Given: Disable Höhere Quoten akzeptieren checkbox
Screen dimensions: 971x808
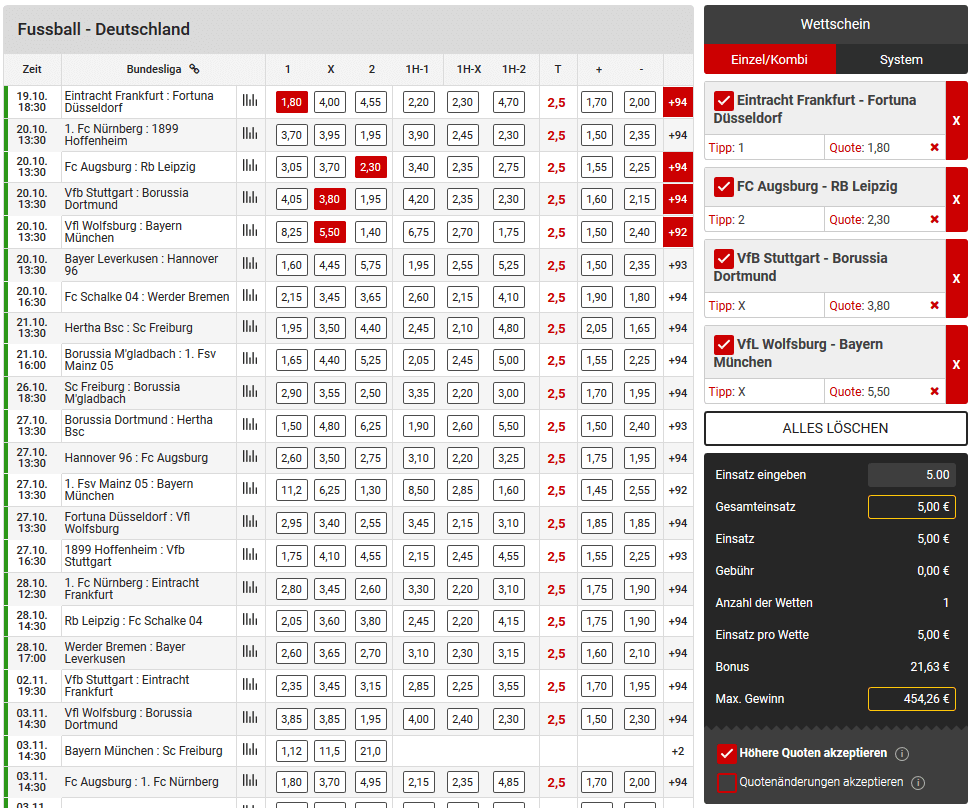Looking at the screenshot, I should tap(726, 753).
